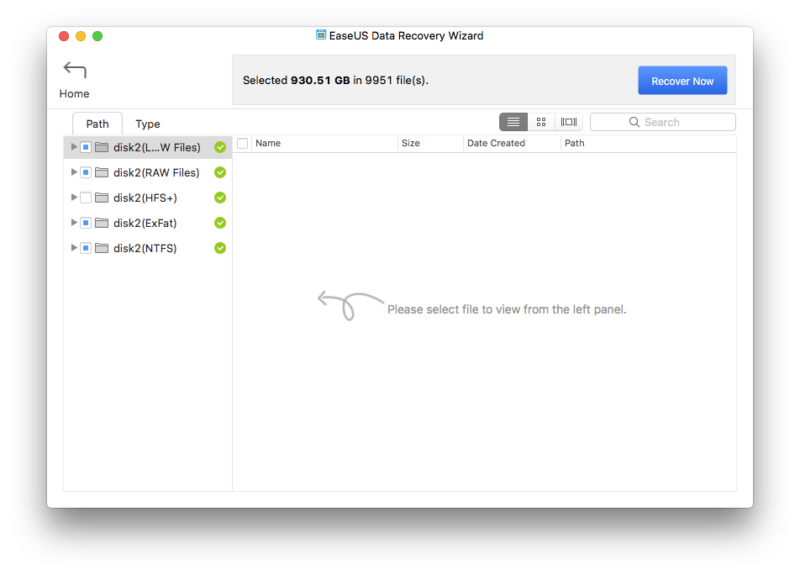
Task: Switch to cover flow view icon
Action: point(569,122)
